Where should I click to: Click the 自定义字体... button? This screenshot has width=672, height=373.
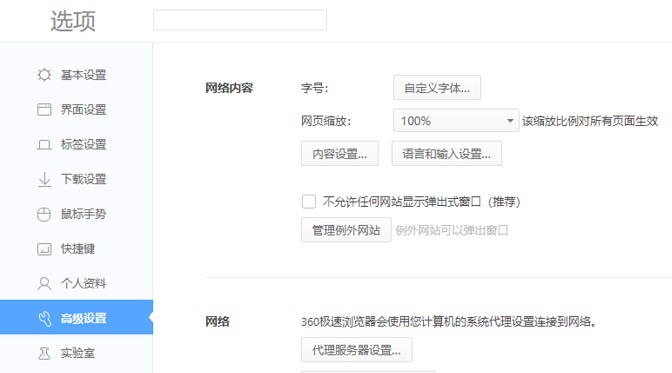[437, 88]
